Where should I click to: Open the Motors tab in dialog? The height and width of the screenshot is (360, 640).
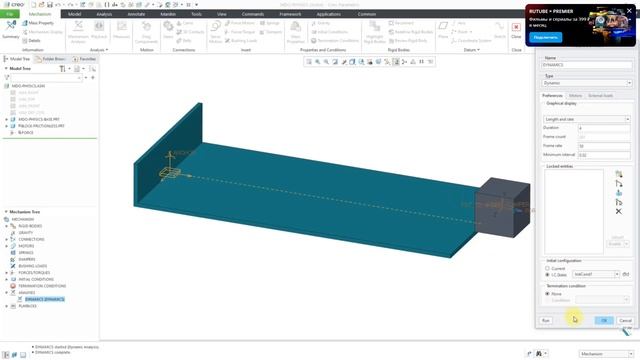coord(575,96)
